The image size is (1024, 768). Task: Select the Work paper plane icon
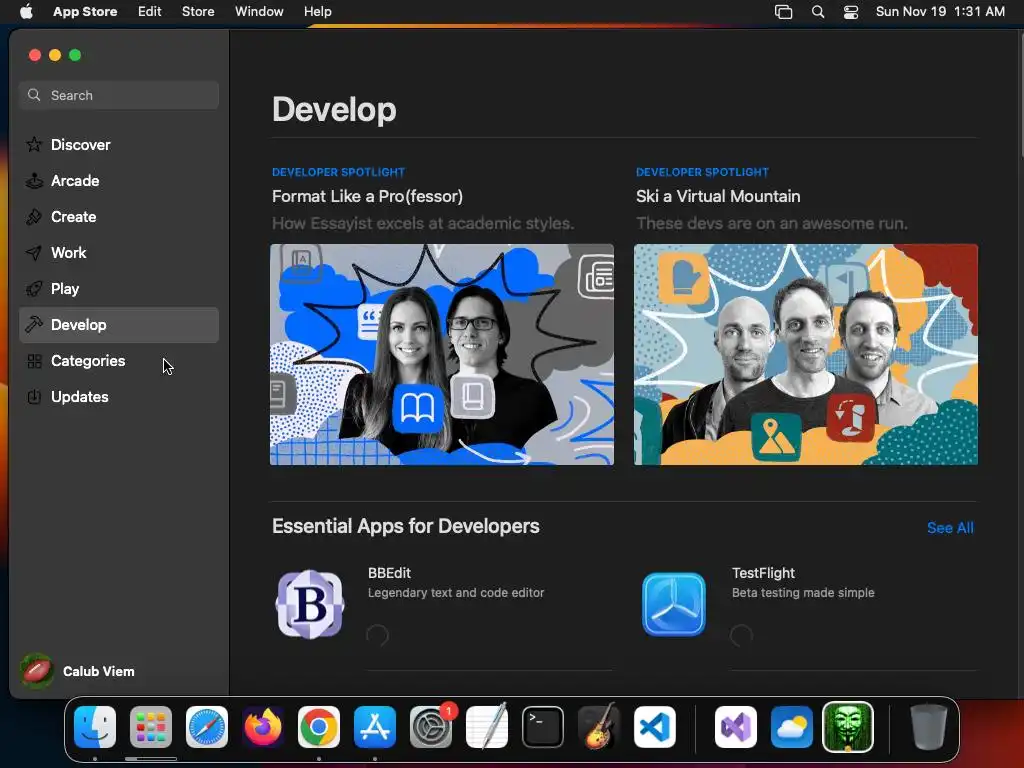[34, 252]
